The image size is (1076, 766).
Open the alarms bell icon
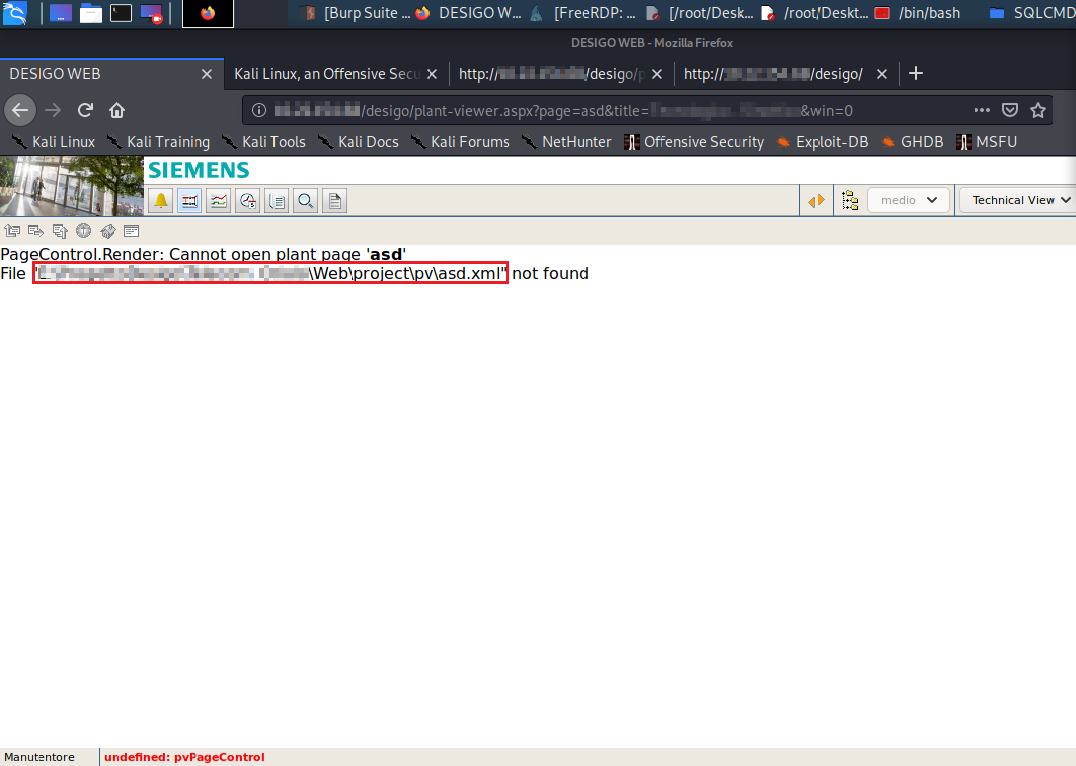click(x=161, y=201)
